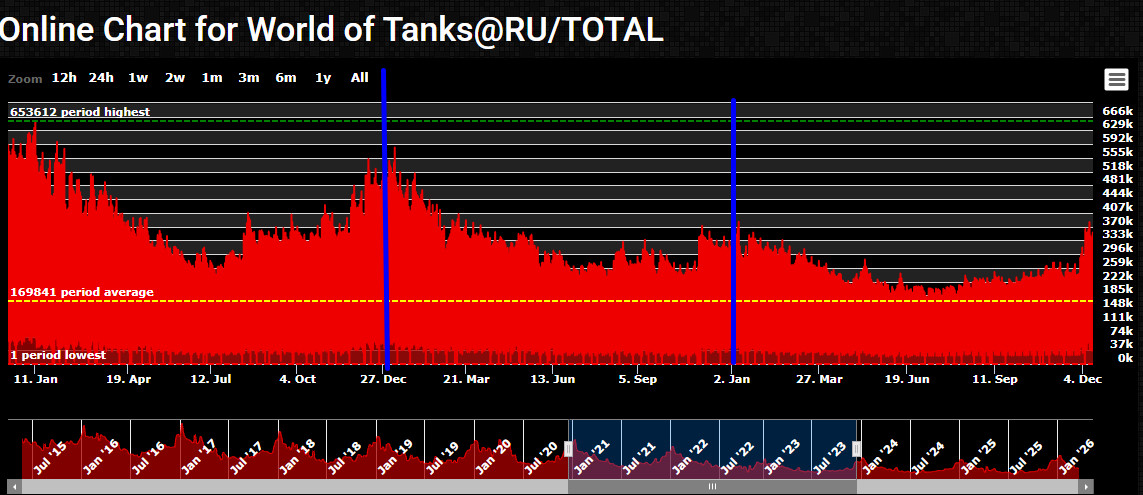Click the horizontal scrollbar thumb
Viewport: 1143px width, 495px height.
pyautogui.click(x=712, y=486)
